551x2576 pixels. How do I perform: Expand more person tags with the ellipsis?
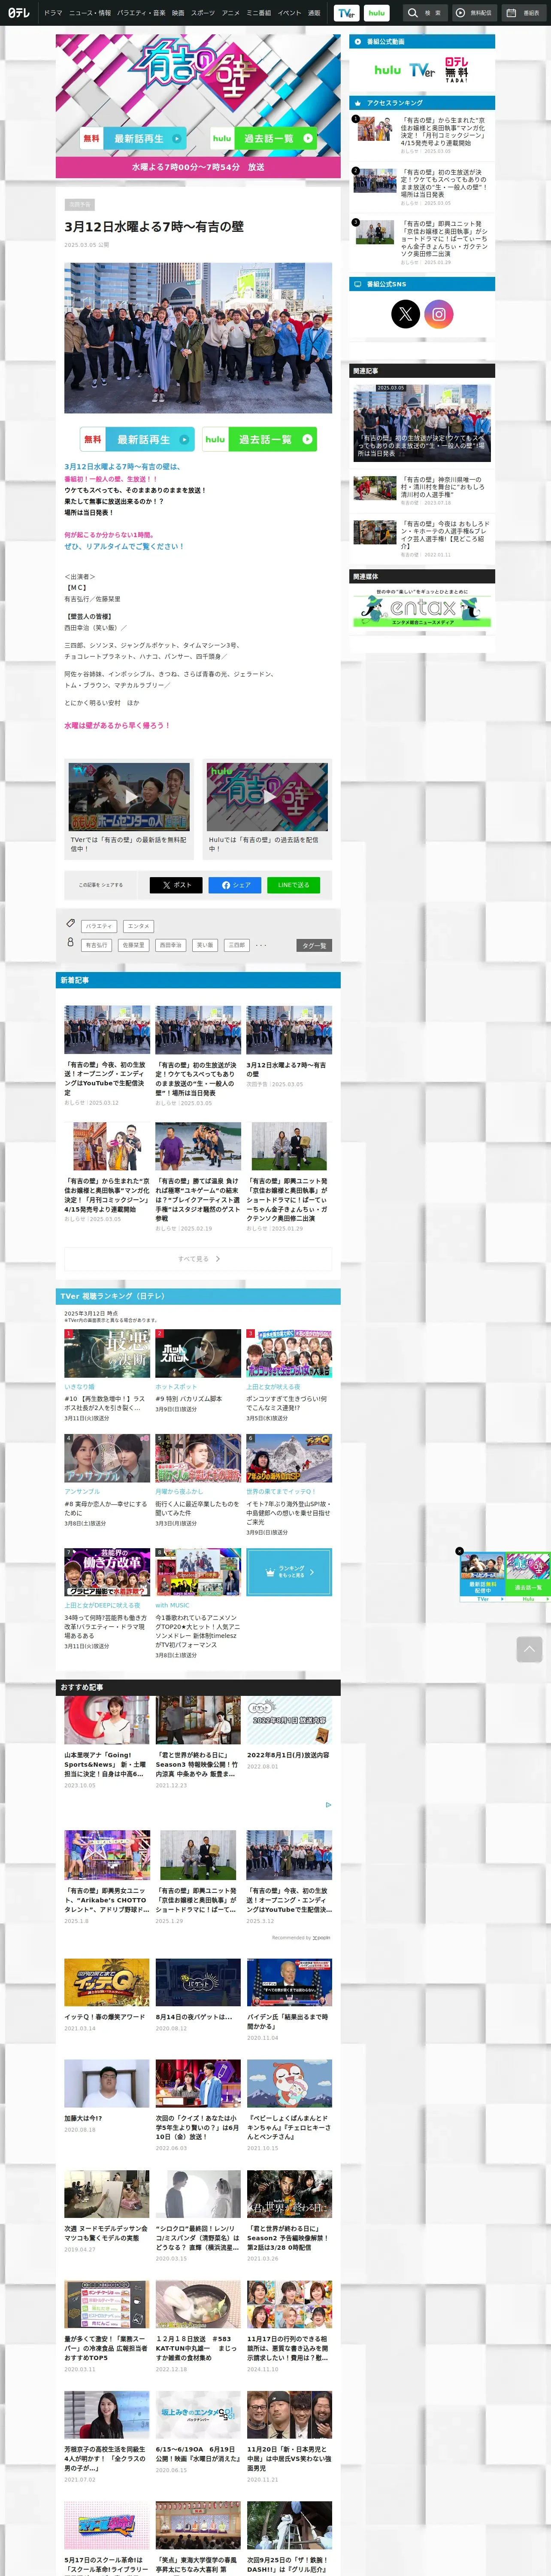click(261, 945)
